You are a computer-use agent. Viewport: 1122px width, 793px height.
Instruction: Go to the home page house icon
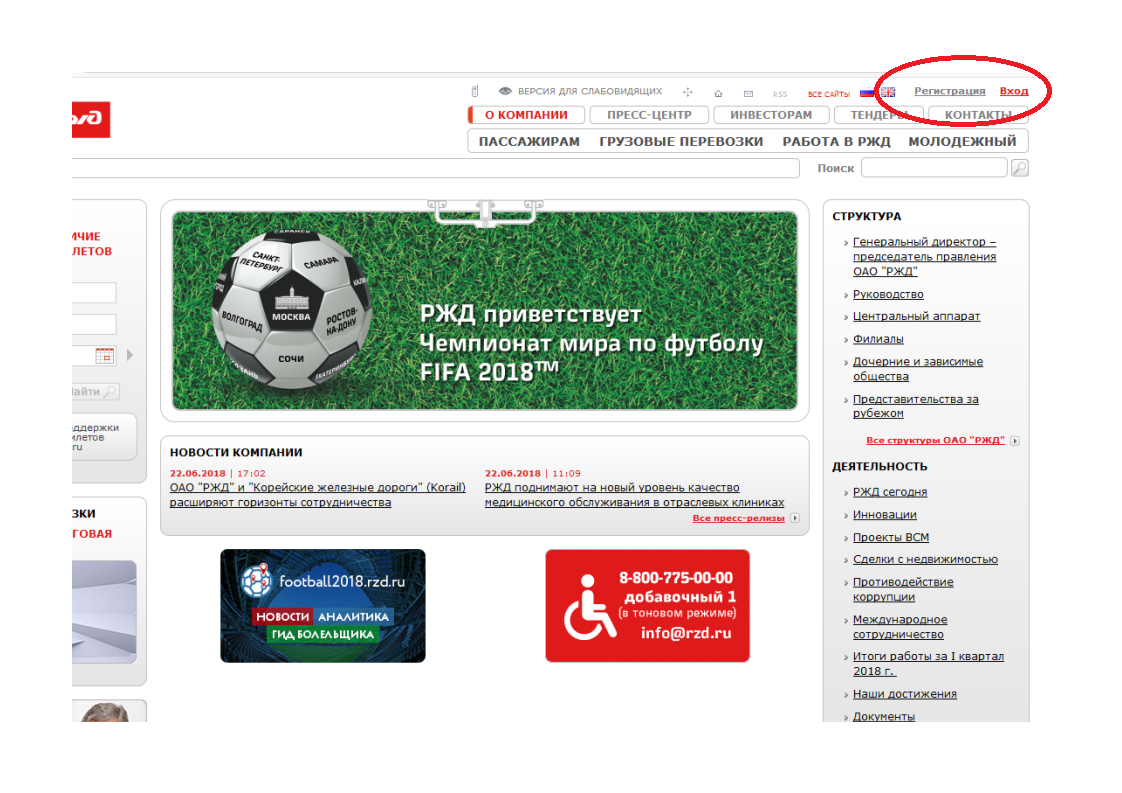tap(718, 94)
